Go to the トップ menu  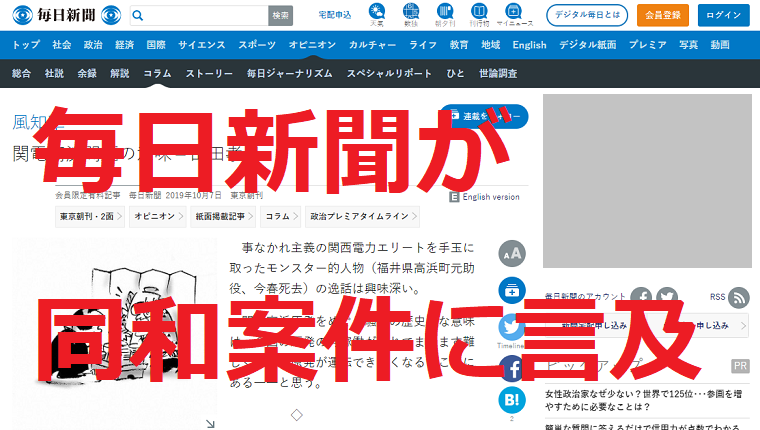[x=26, y=45]
